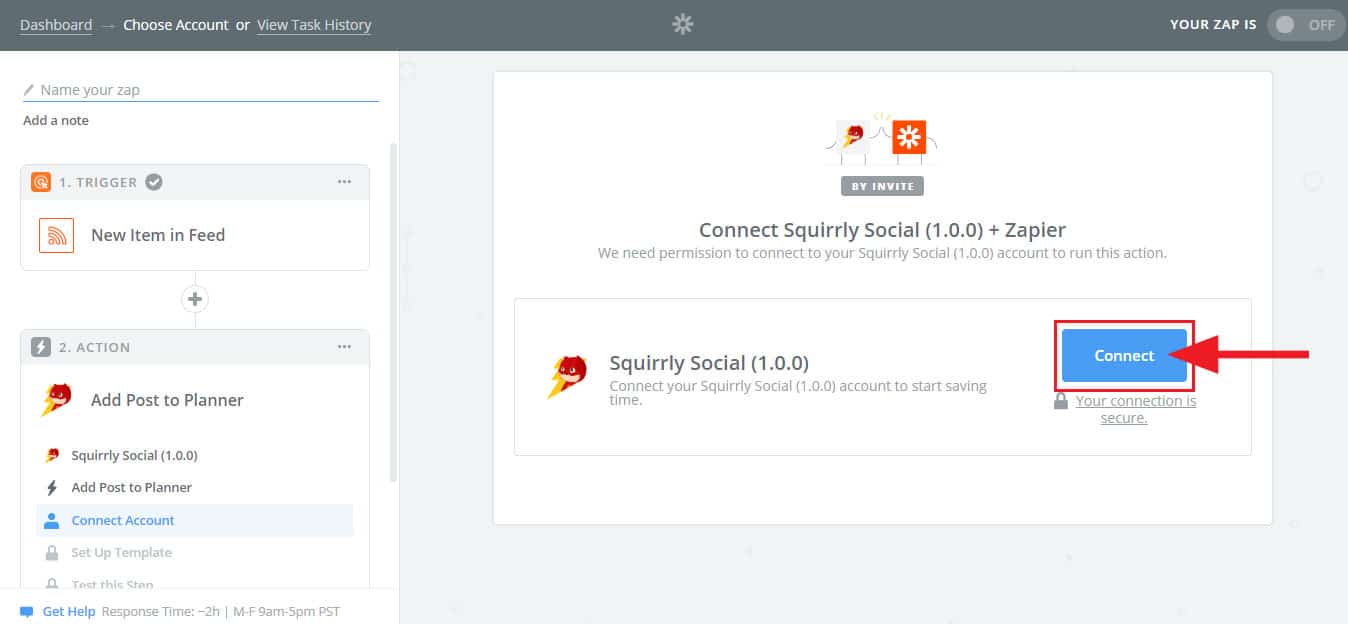The width and height of the screenshot is (1348, 624).
Task: Click the small Squirrly icon in step list
Action: click(x=52, y=455)
